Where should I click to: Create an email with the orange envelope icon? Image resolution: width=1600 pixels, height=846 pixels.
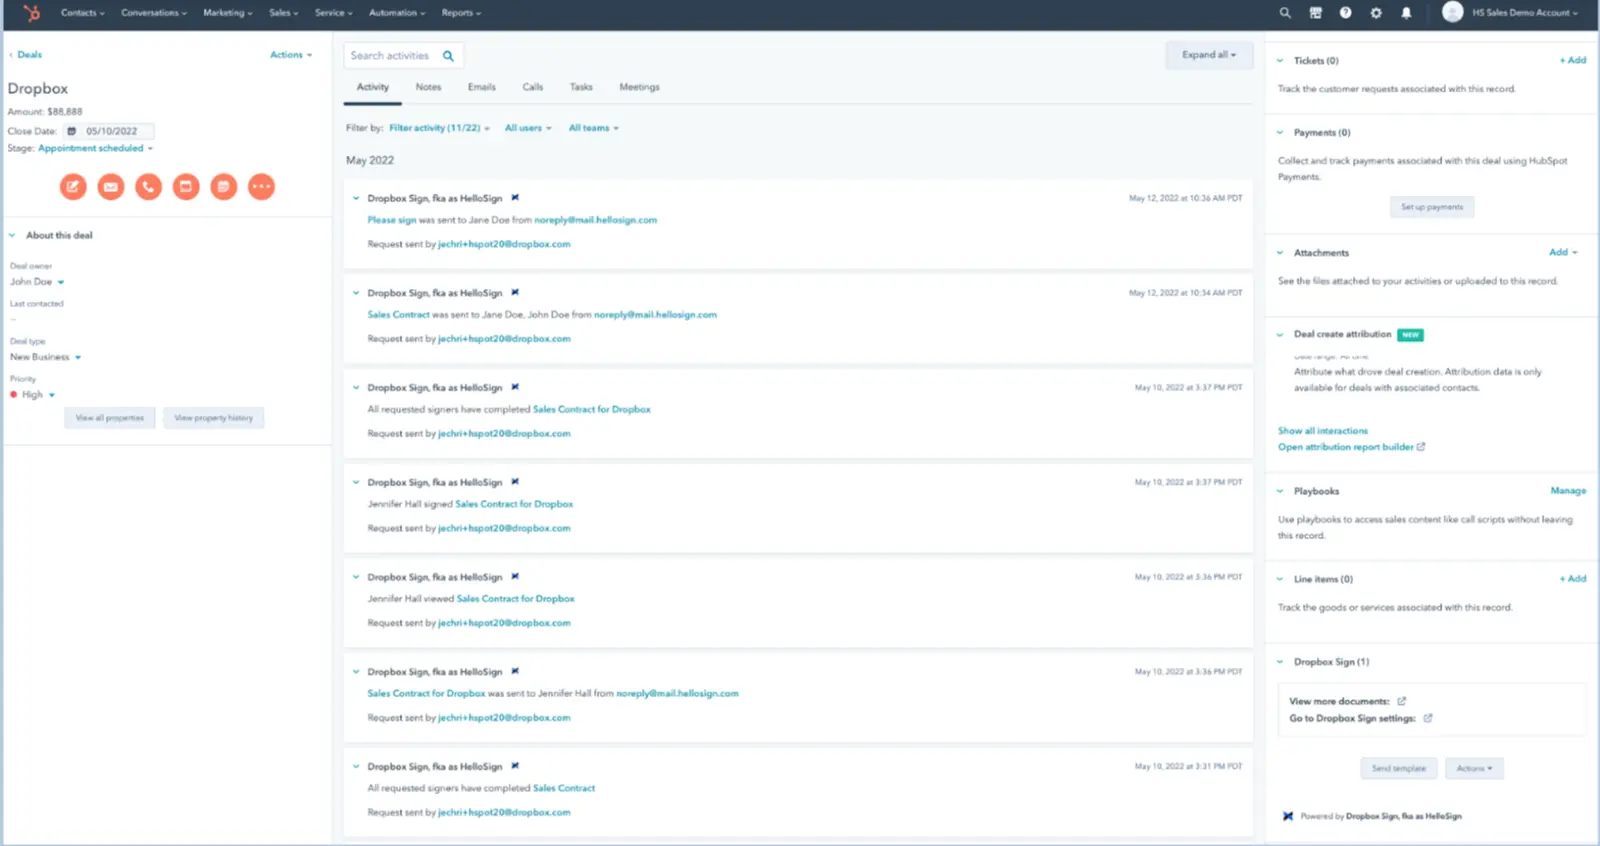(111, 186)
